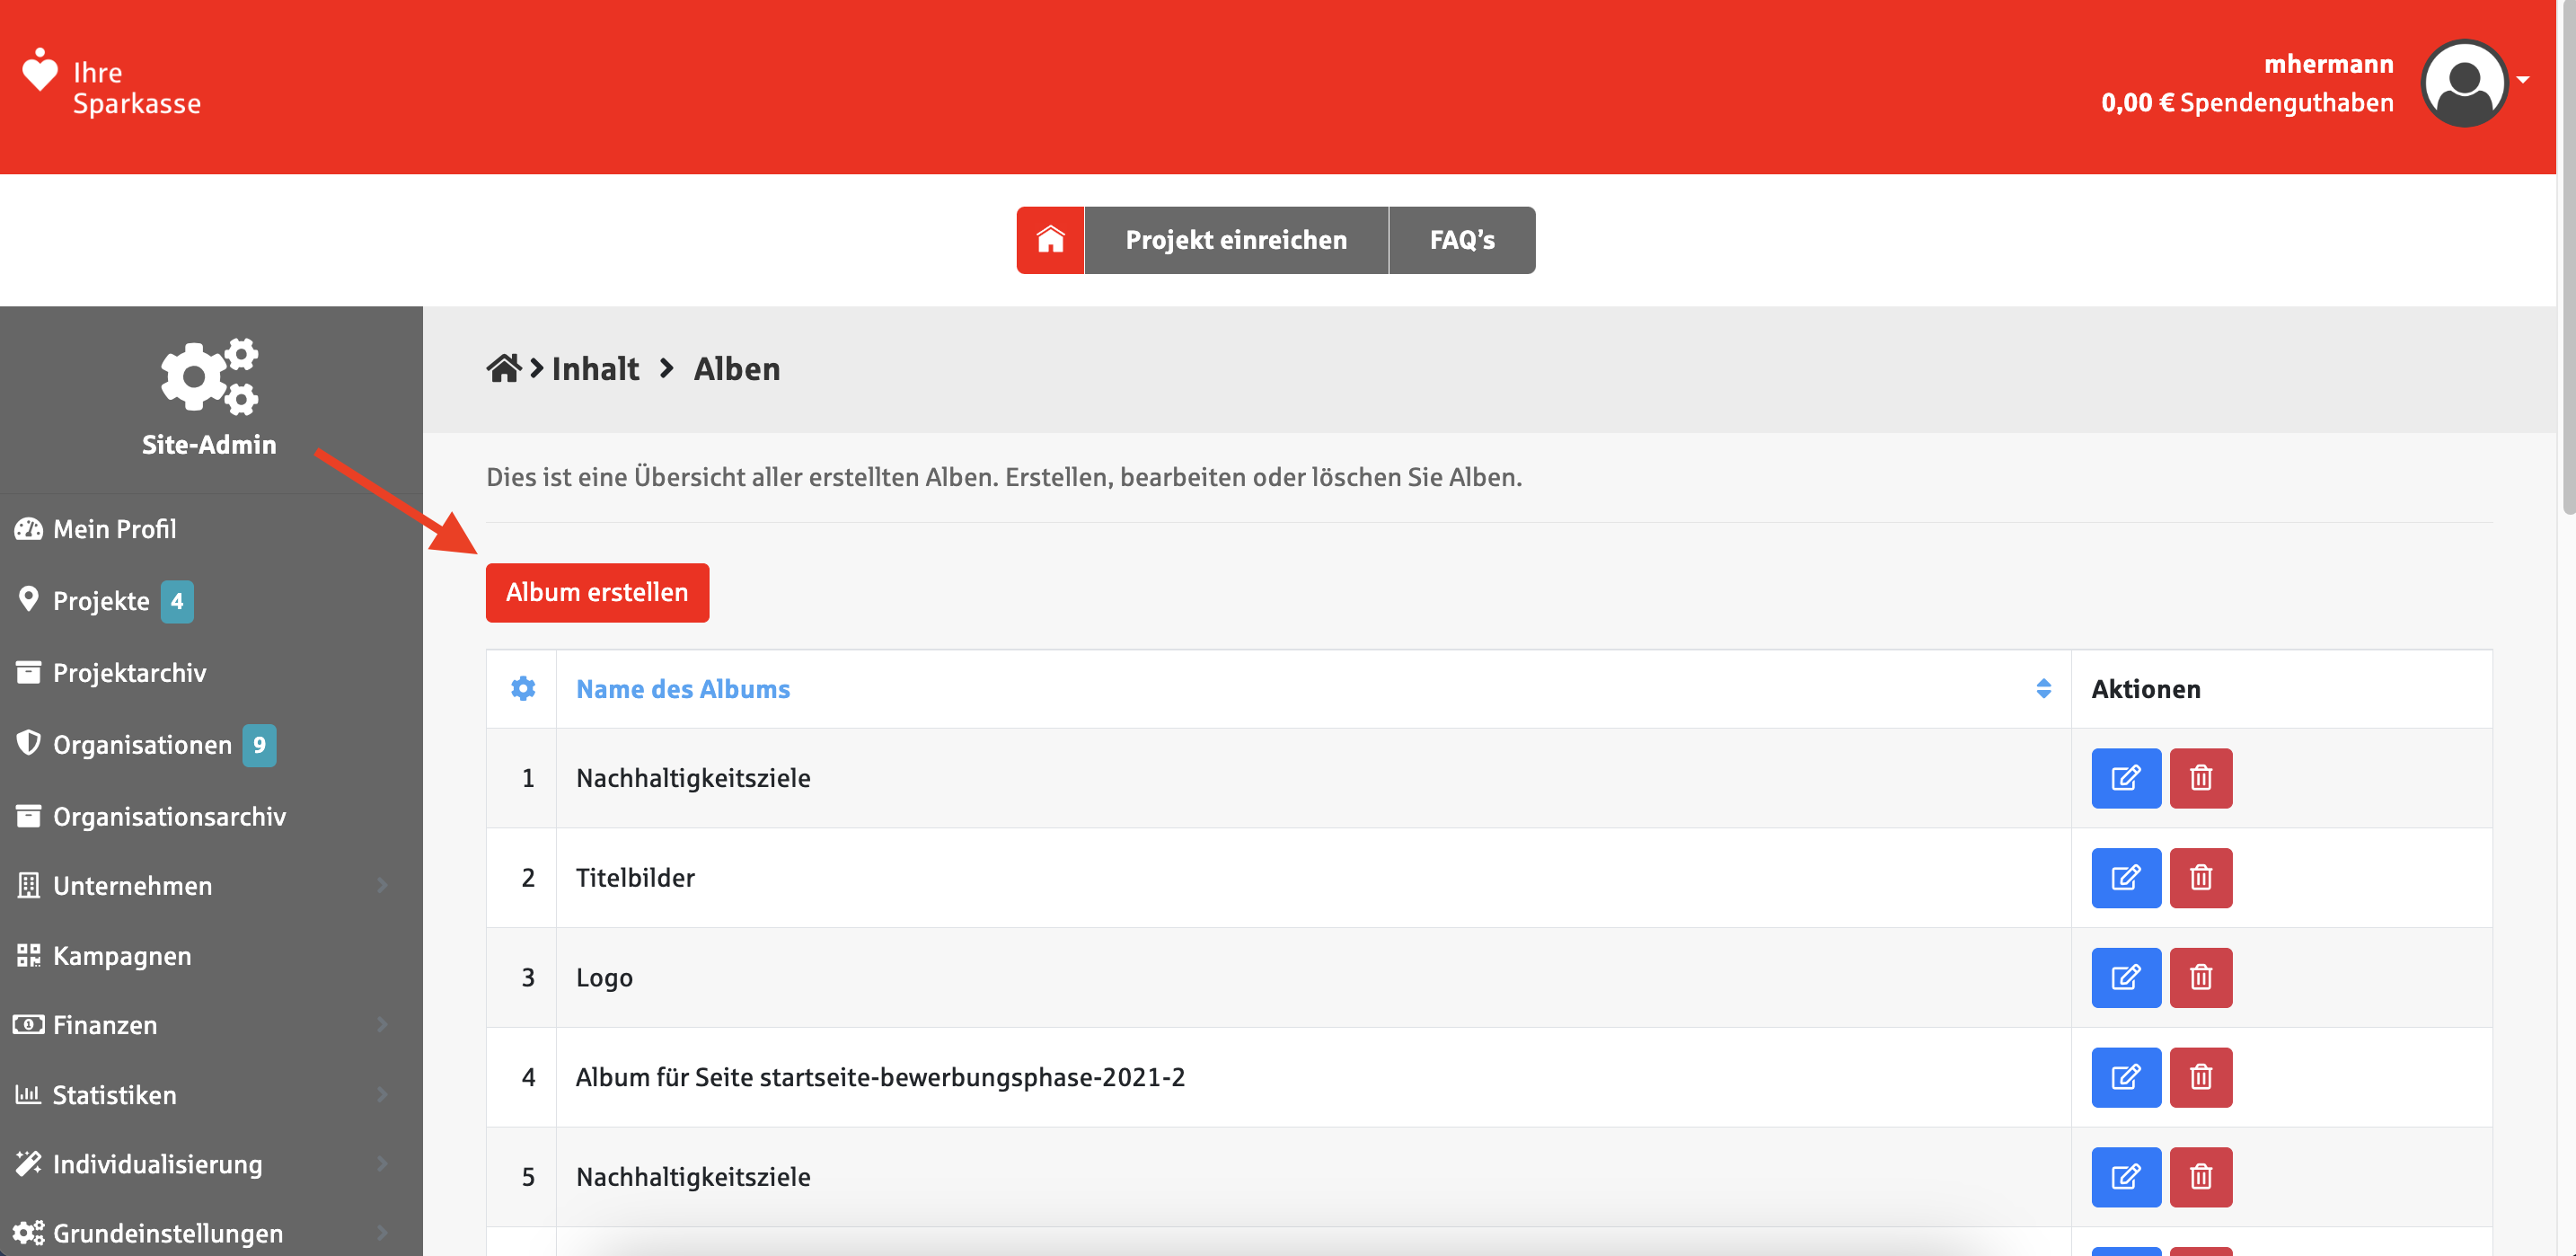Edit the startseite-bewerbungsphase-2021-2 album

2125,1077
